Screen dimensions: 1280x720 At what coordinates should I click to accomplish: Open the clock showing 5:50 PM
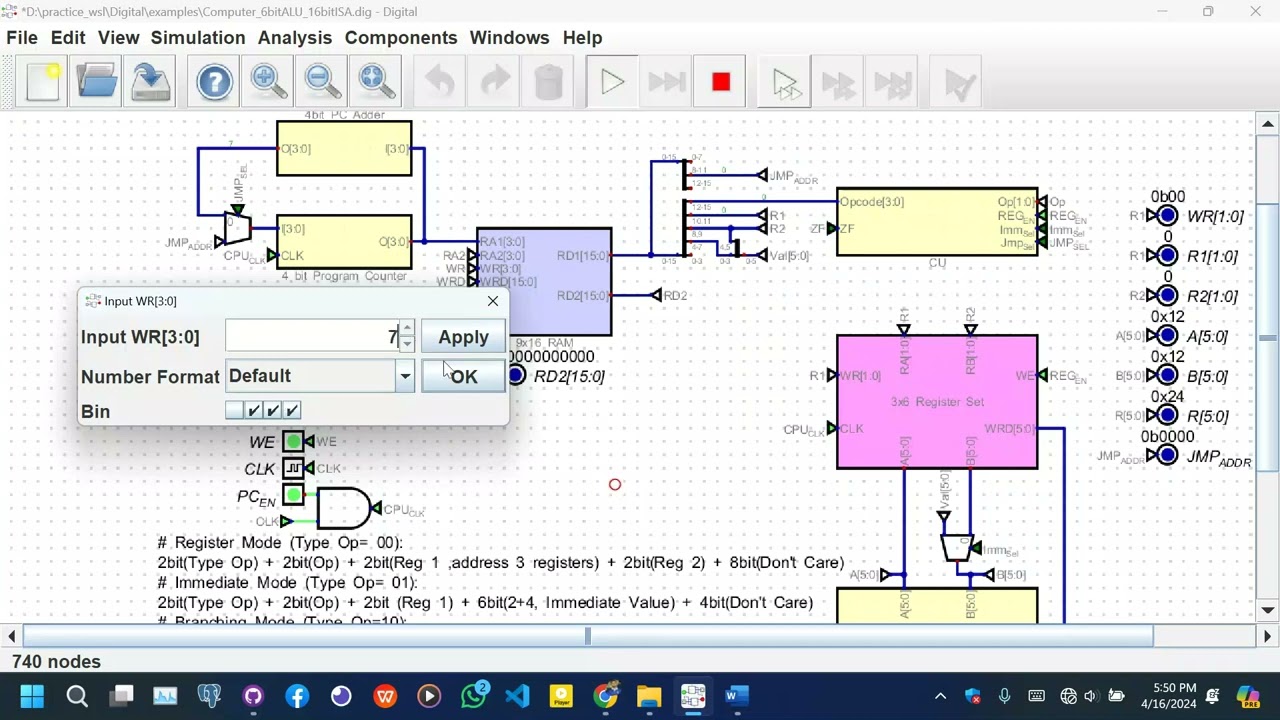tap(1164, 696)
